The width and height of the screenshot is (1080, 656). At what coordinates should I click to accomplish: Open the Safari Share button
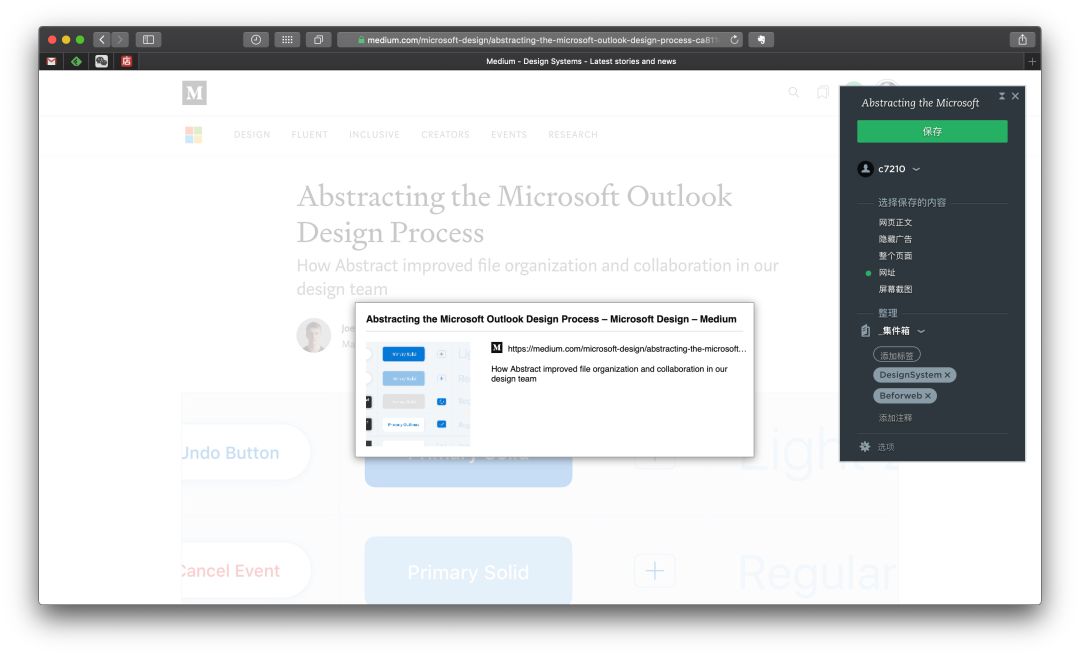[1022, 39]
